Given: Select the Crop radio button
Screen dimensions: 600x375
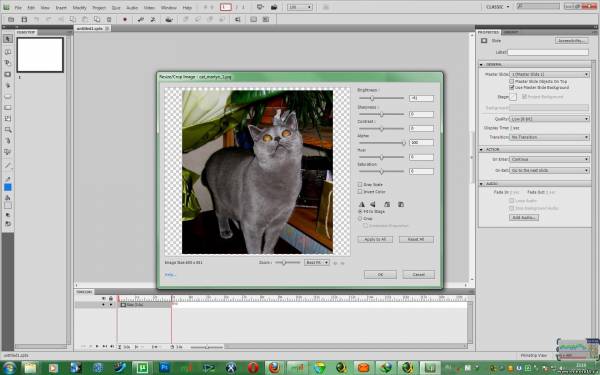Looking at the screenshot, I should point(360,218).
